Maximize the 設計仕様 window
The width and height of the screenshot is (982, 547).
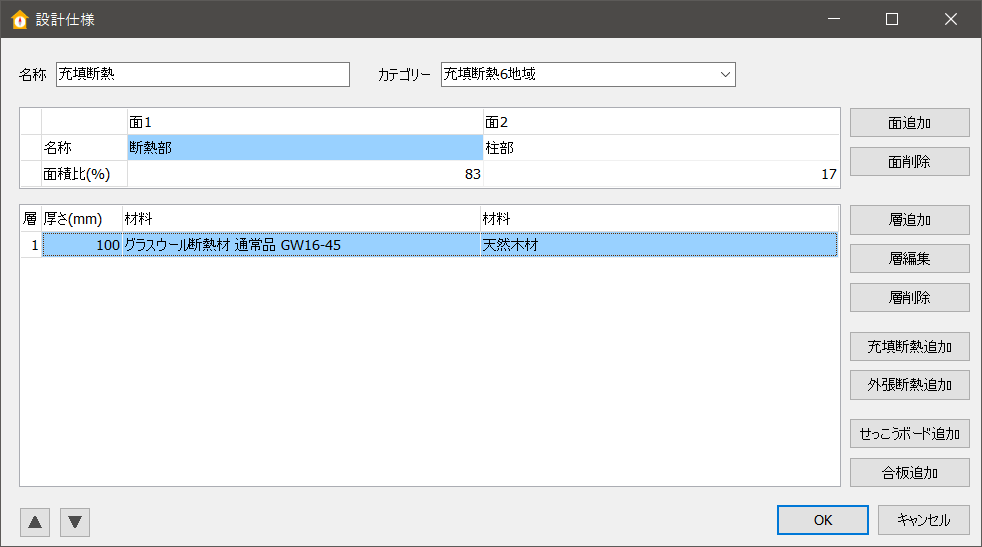[892, 19]
